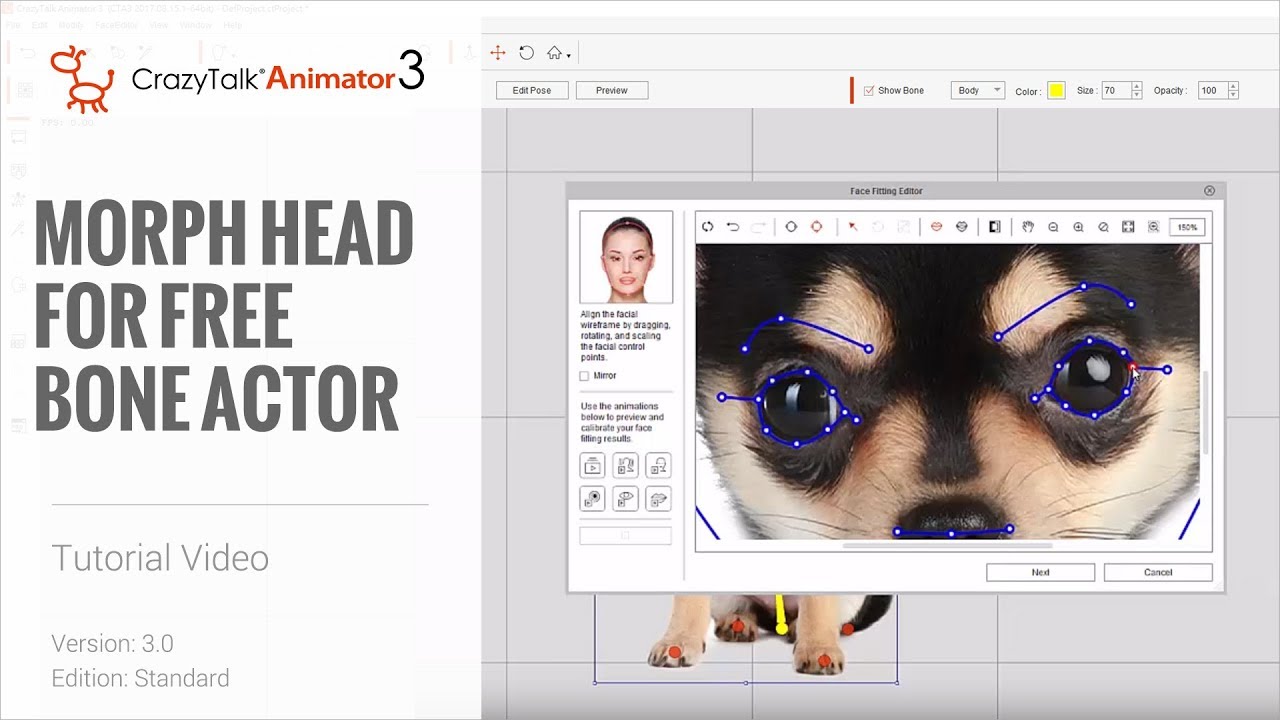The width and height of the screenshot is (1280, 720).
Task: Toggle the split compare view icon
Action: click(994, 227)
